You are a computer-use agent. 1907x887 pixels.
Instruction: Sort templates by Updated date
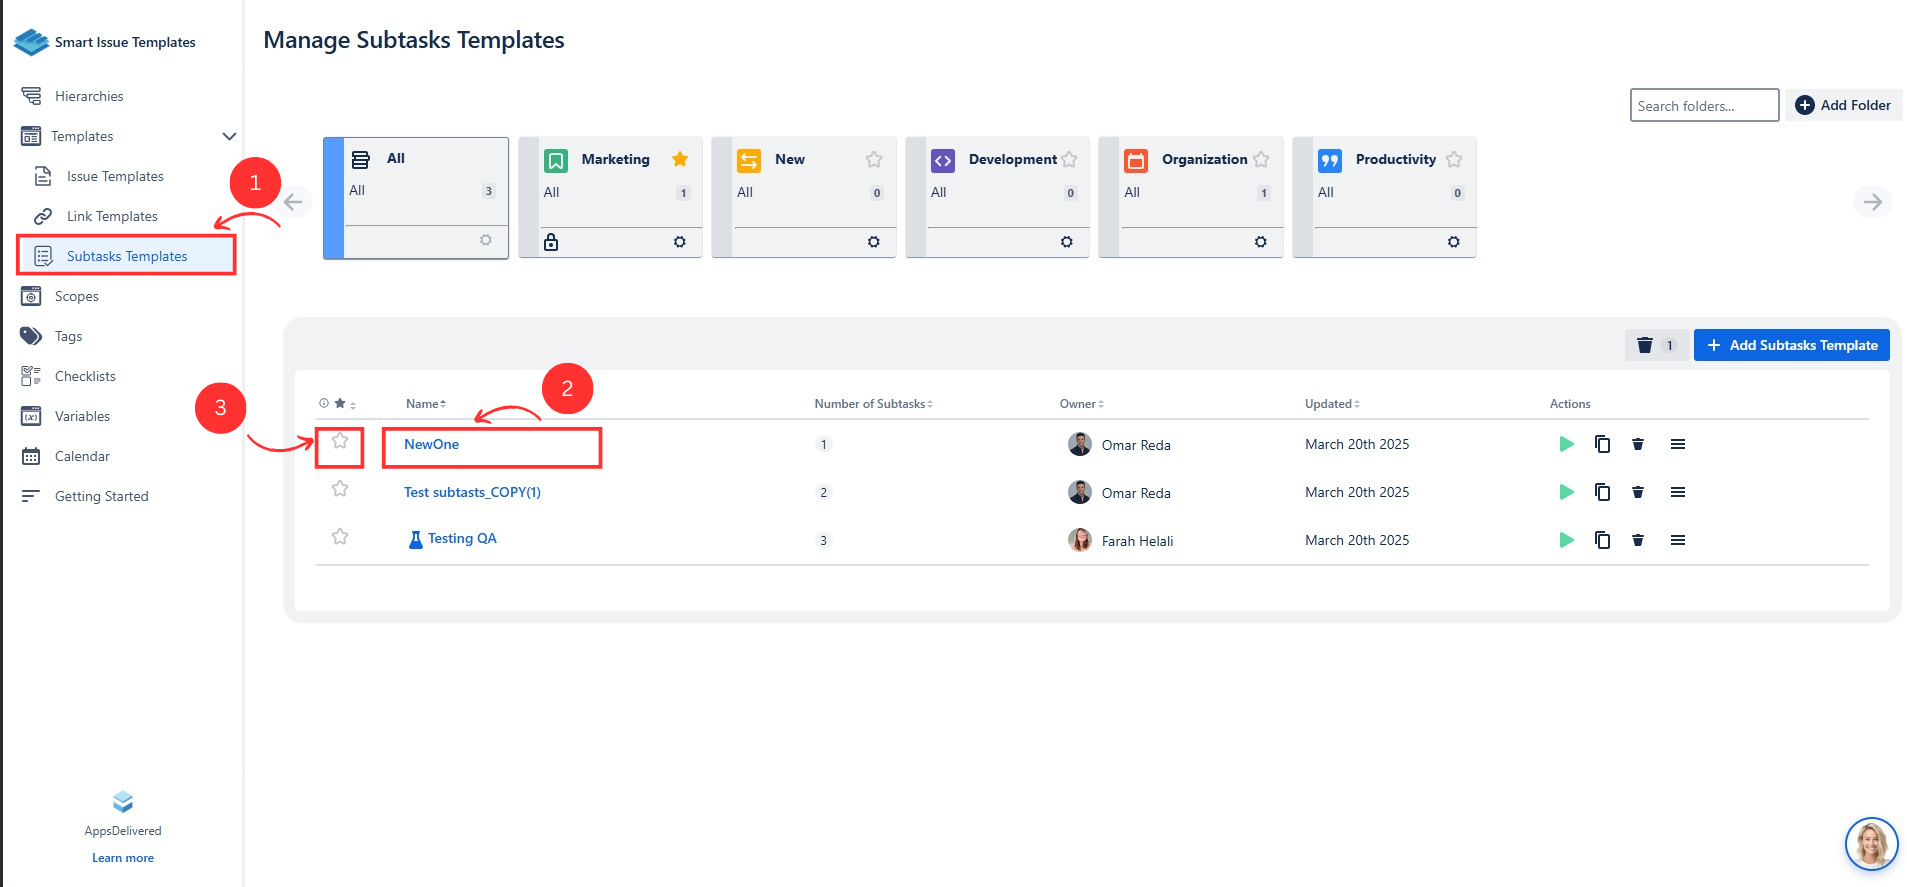[1331, 404]
